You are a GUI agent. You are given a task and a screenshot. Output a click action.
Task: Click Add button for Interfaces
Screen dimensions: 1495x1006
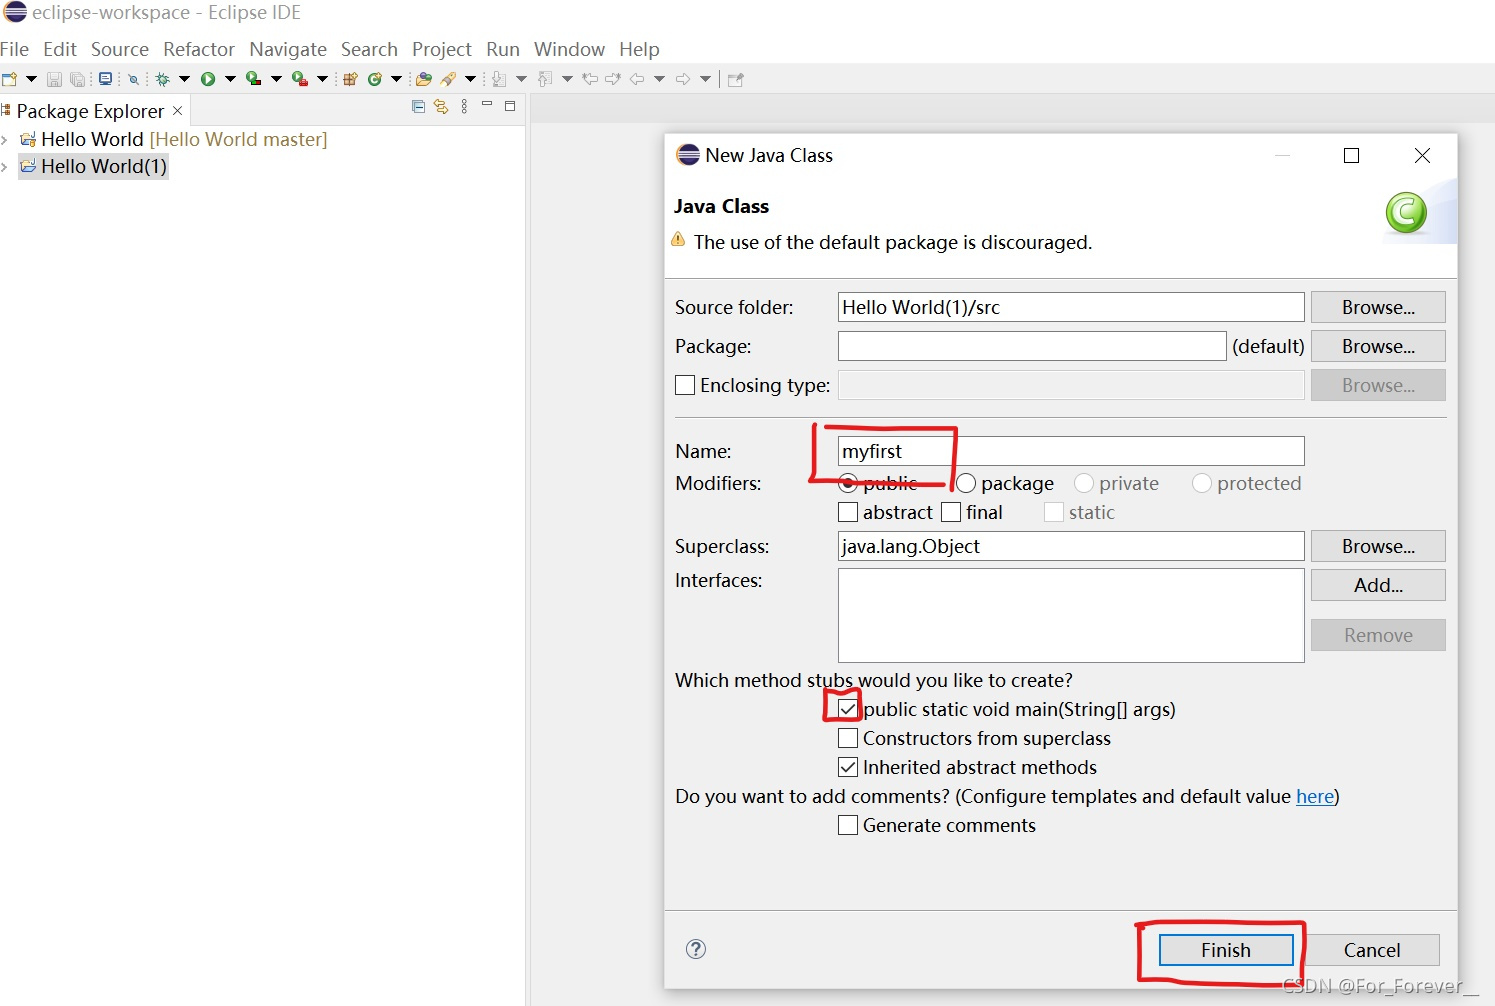coord(1378,585)
